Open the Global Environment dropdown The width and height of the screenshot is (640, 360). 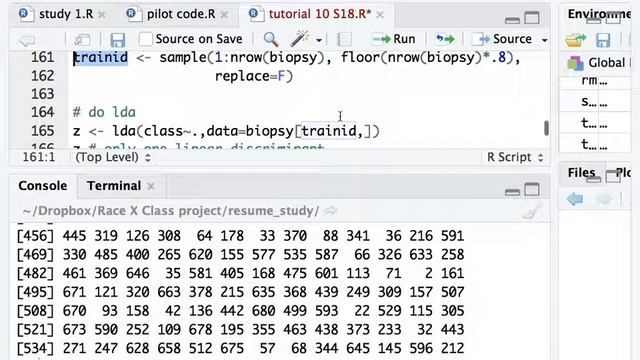[598, 62]
